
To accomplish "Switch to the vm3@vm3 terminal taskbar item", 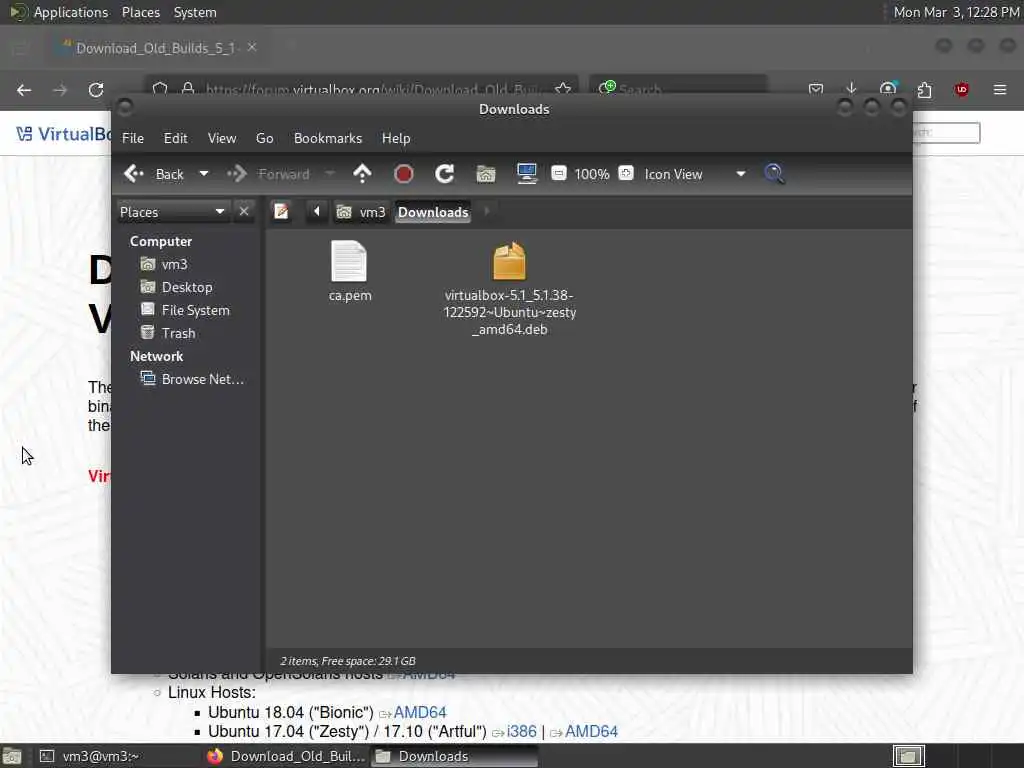I will [118, 756].
